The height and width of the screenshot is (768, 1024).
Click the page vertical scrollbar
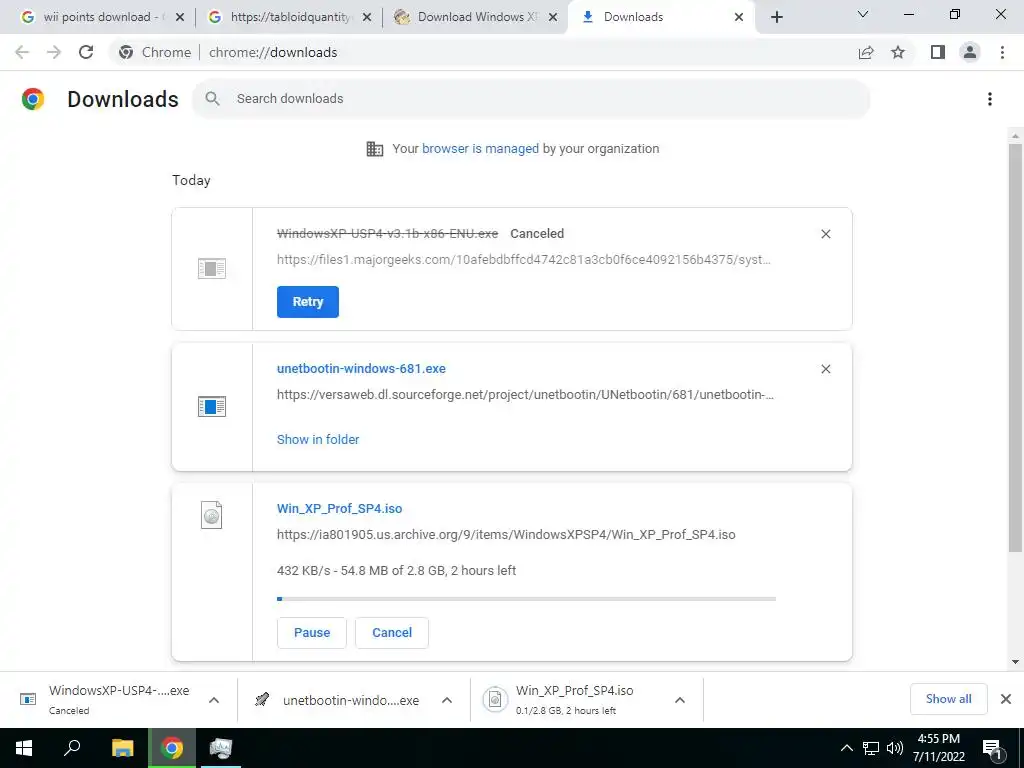[x=1015, y=346]
